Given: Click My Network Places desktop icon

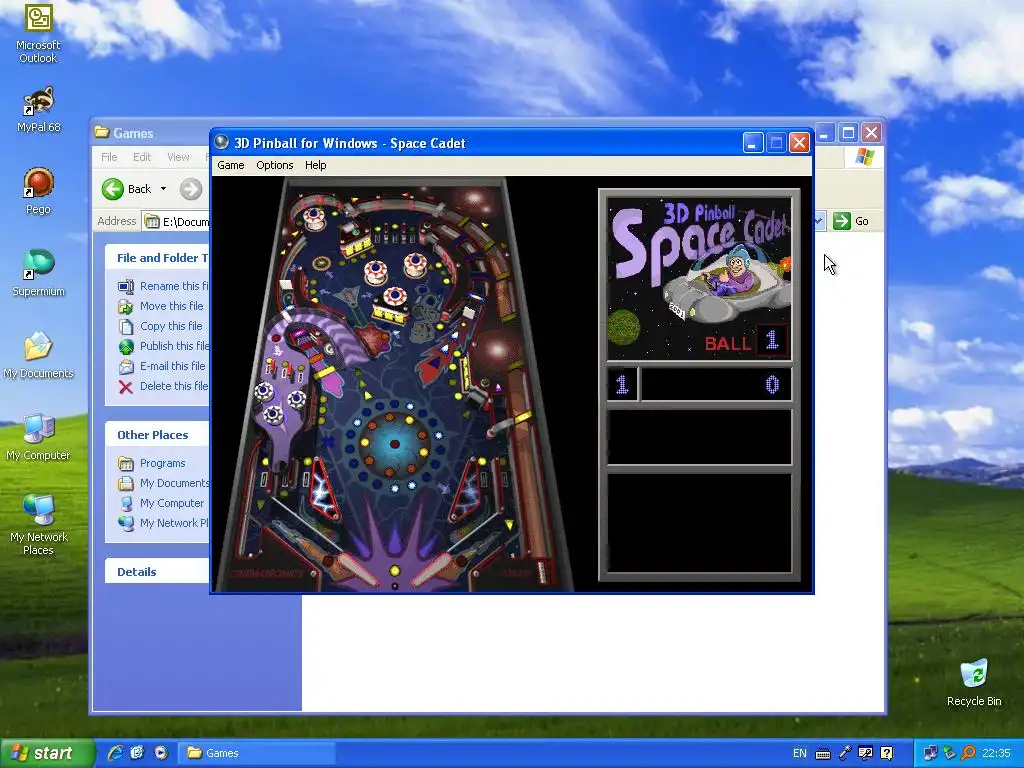Looking at the screenshot, I should [38, 526].
